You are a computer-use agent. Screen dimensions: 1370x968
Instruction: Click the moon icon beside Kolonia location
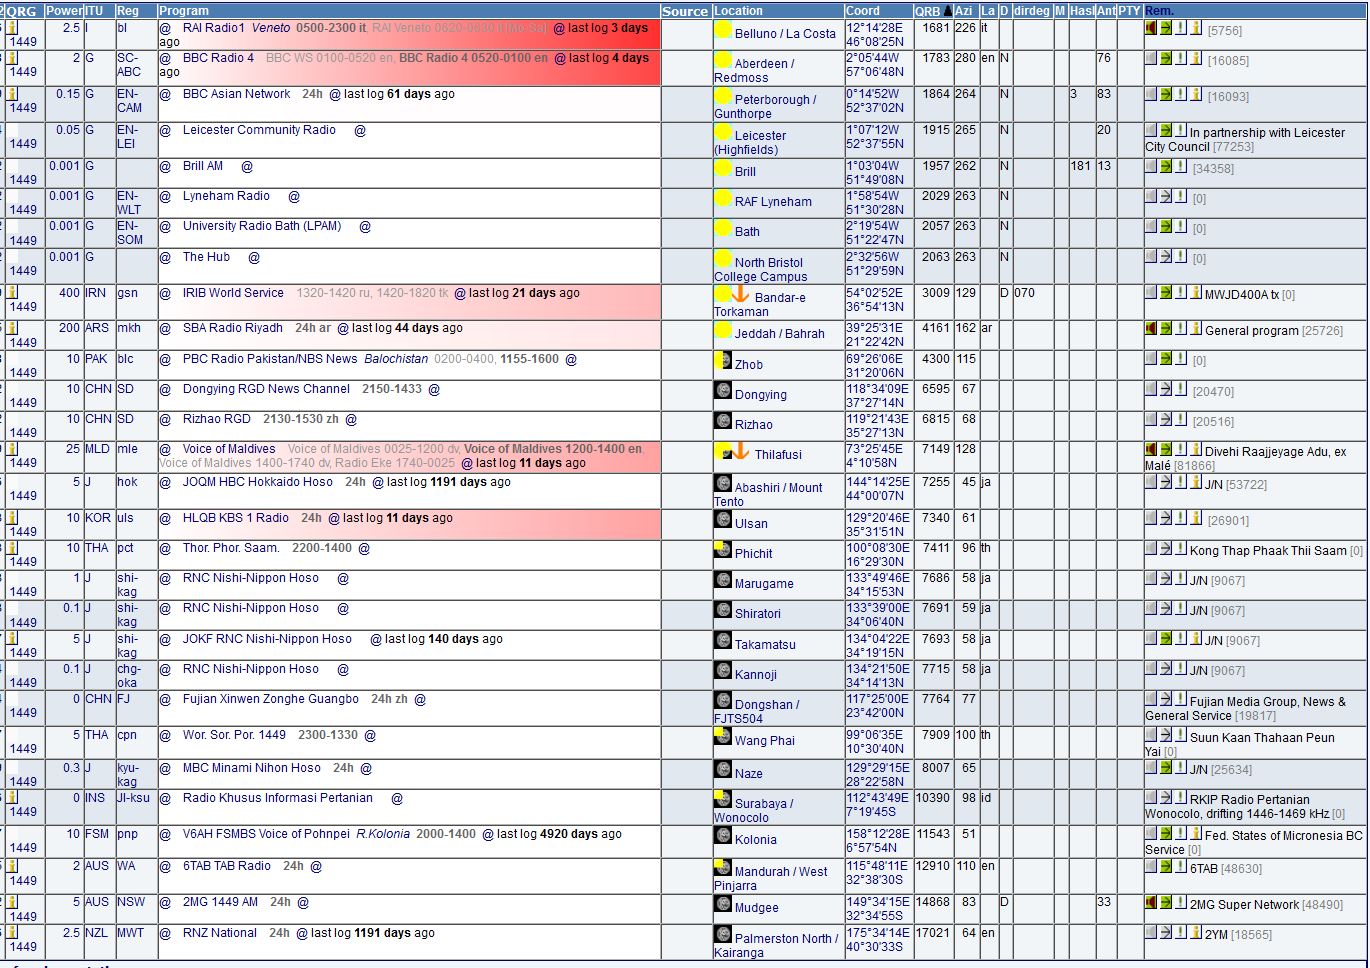tap(723, 837)
